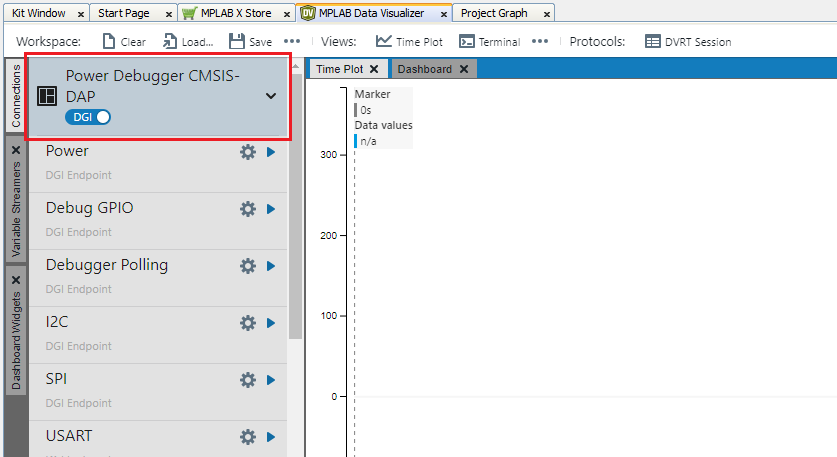Add a Time Plot view
The image size is (837, 457).
tap(409, 42)
